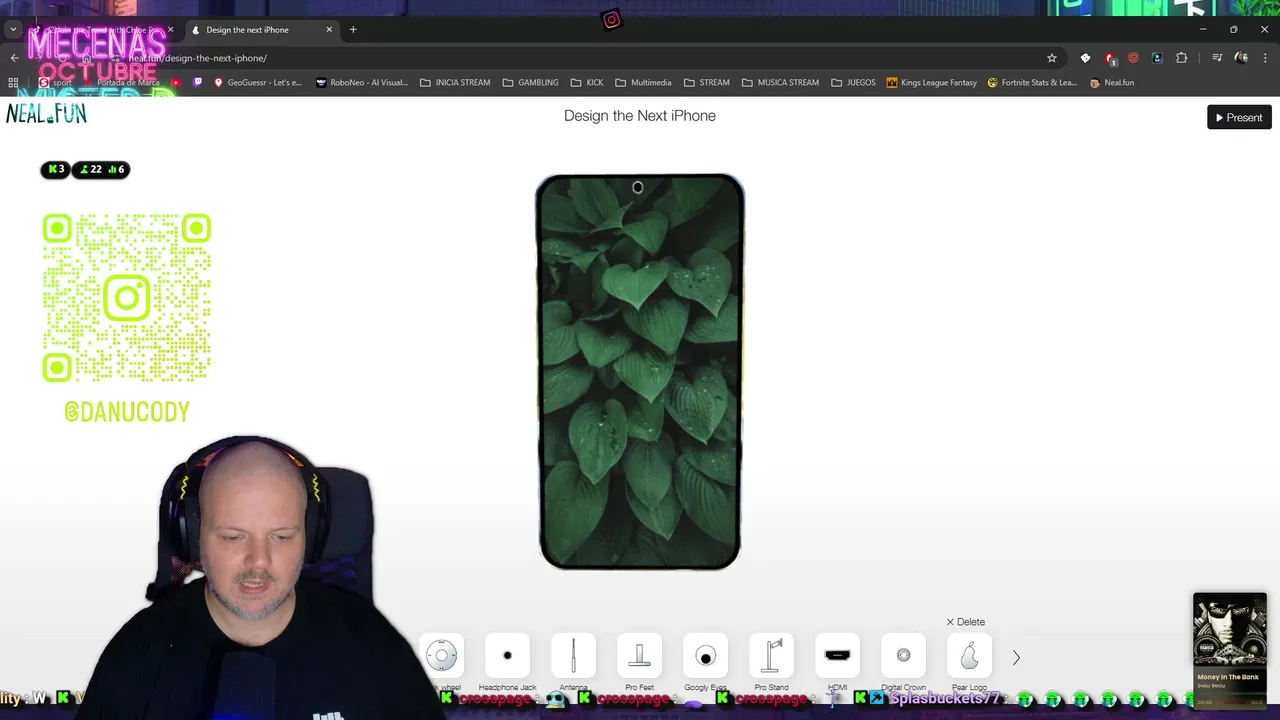Click the Money In The Bank album thumbnail
The height and width of the screenshot is (720, 1280).
(x=1230, y=630)
